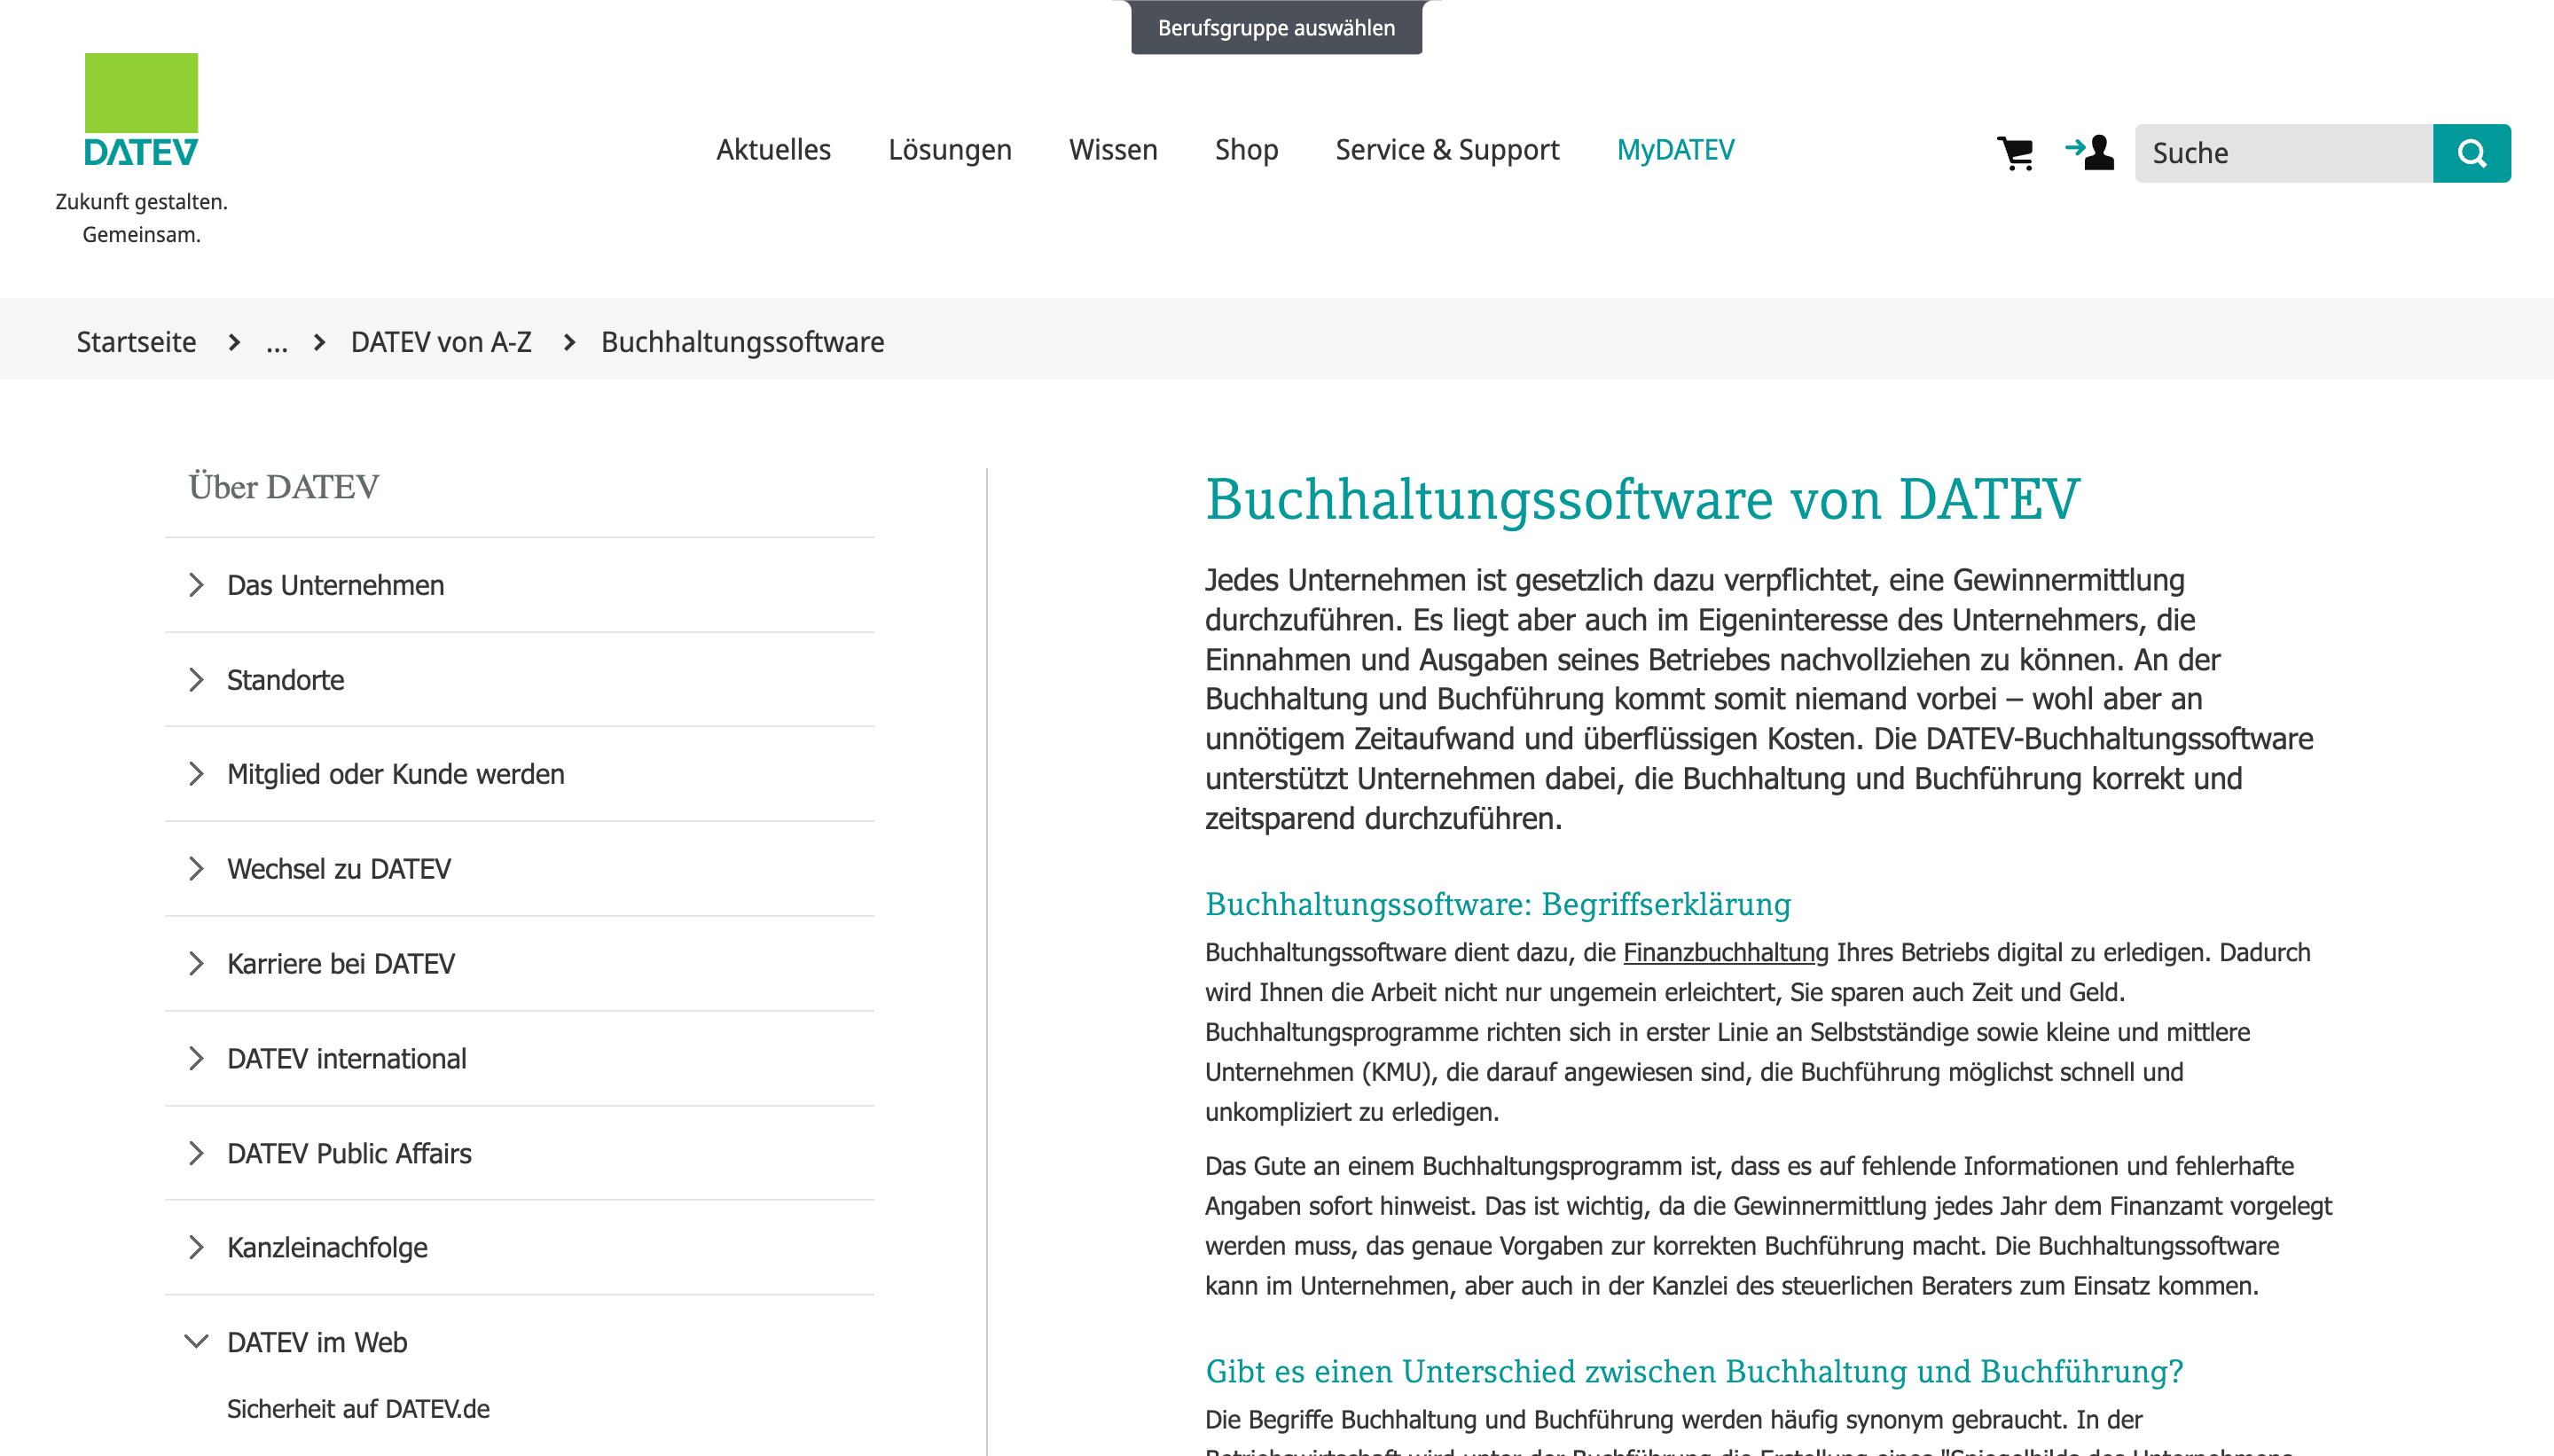Open the Kanzleinachfolge sidebar link
The width and height of the screenshot is (2554, 1456).
(x=327, y=1248)
